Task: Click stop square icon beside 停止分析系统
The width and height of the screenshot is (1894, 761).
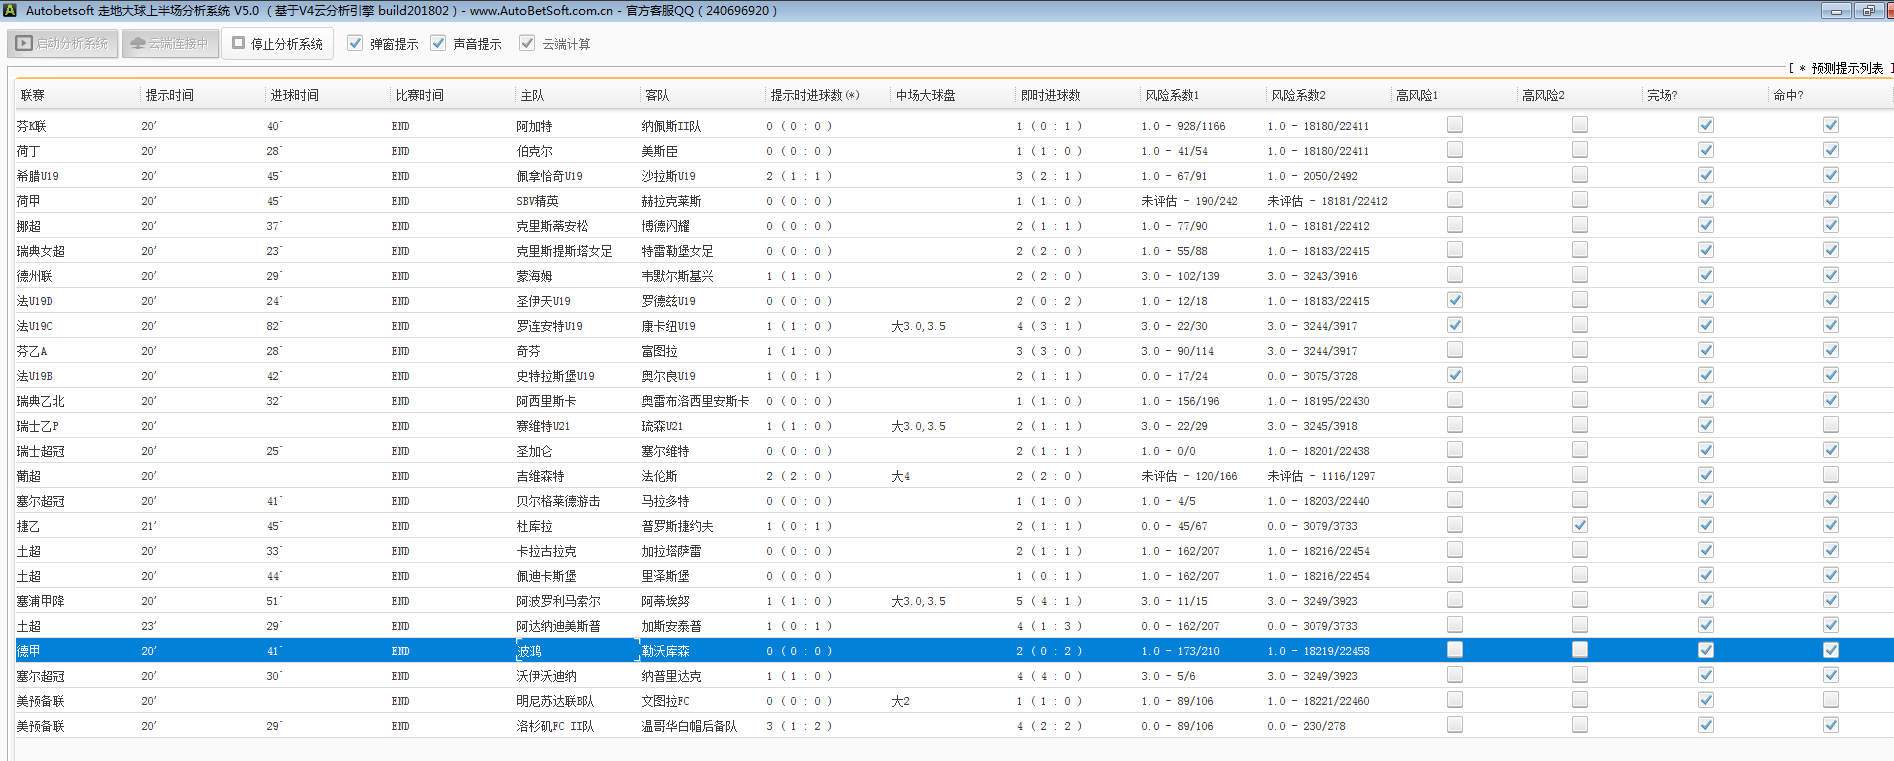Action: (239, 43)
